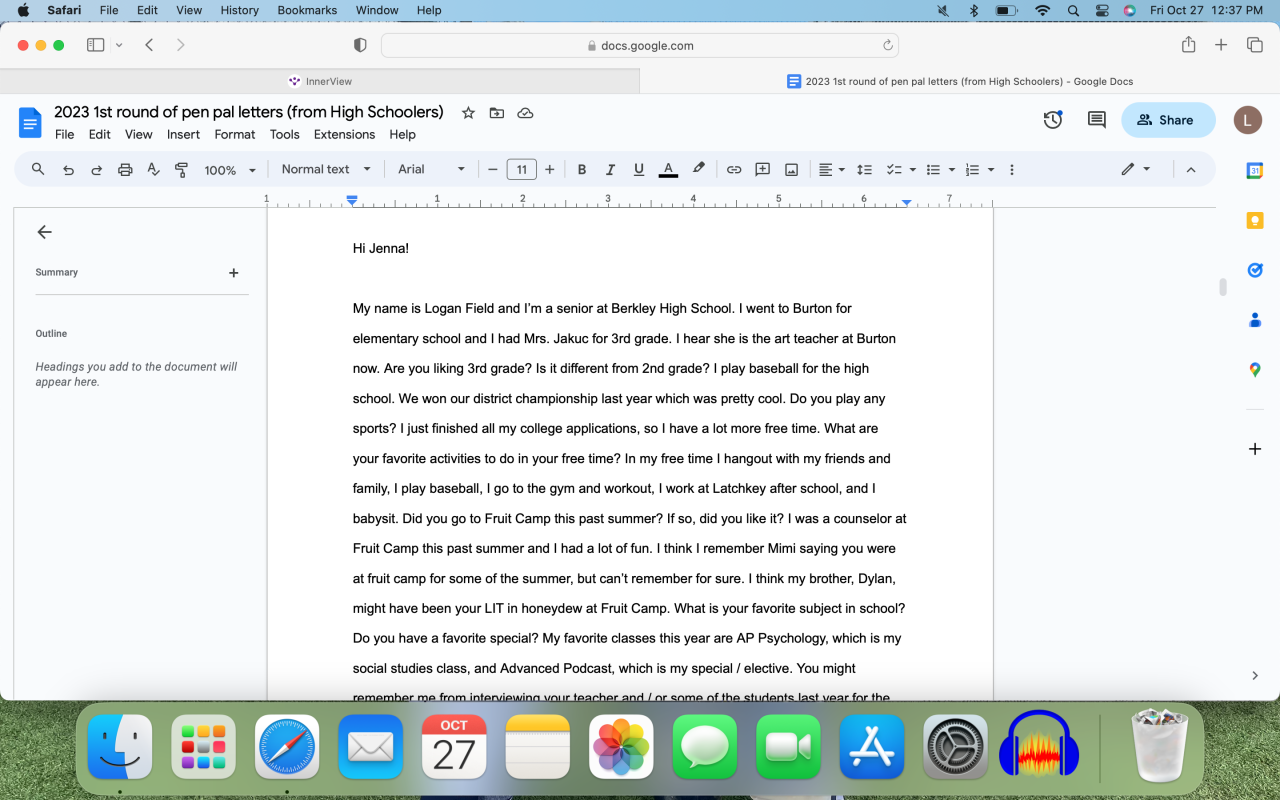
Task: Add a document summary
Action: (234, 273)
